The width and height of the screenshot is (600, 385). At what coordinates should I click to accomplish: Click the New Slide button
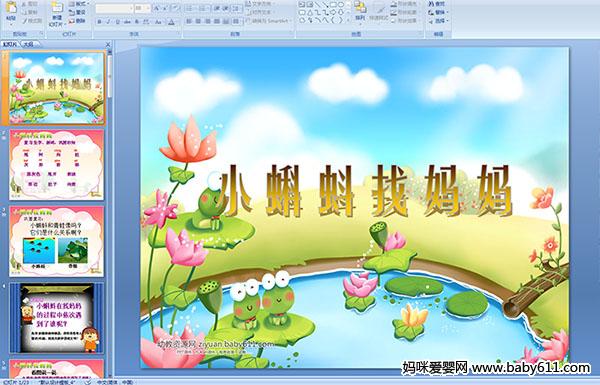click(57, 15)
